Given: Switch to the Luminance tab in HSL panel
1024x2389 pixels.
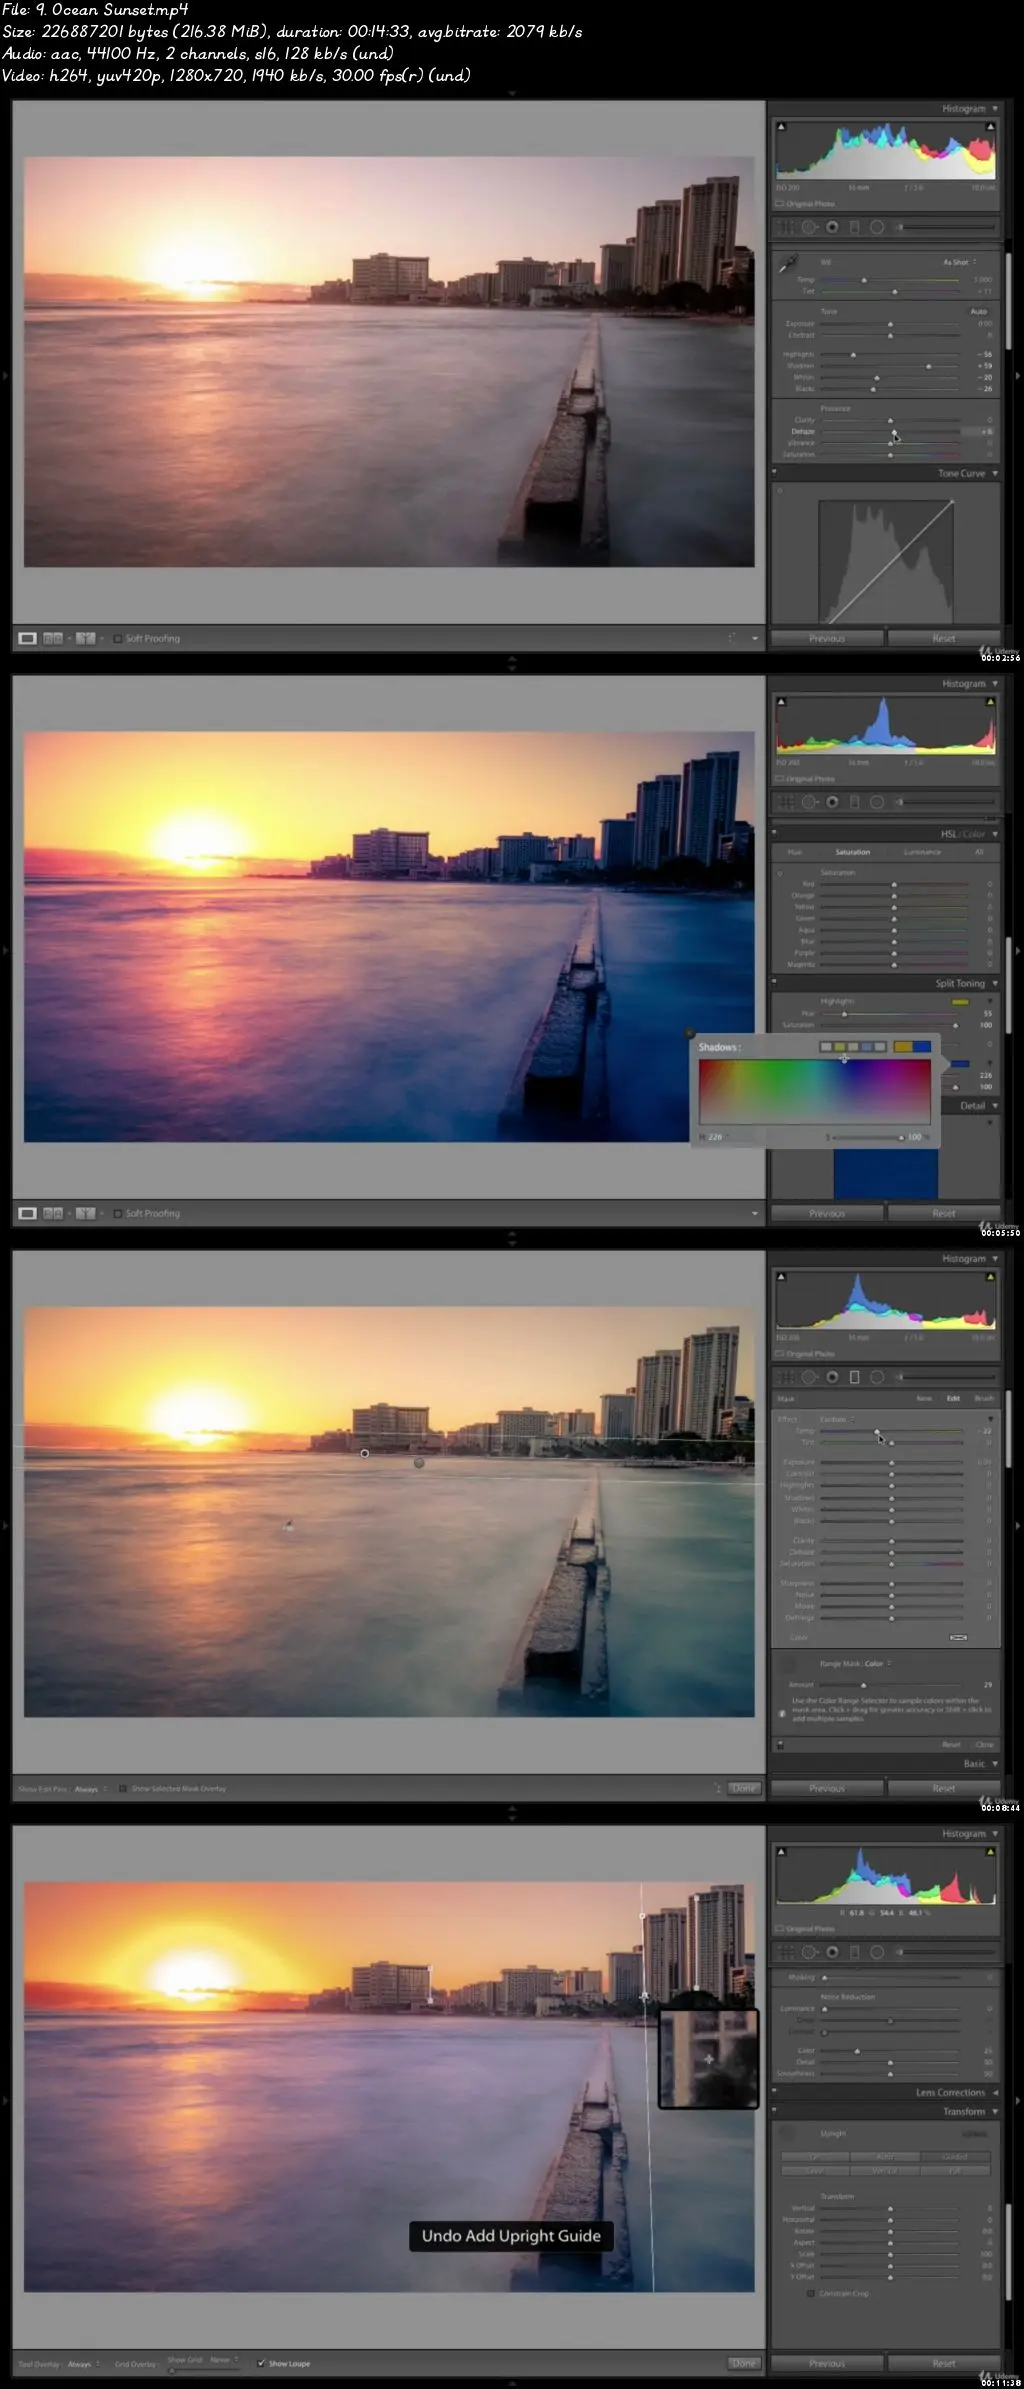Looking at the screenshot, I should (922, 852).
